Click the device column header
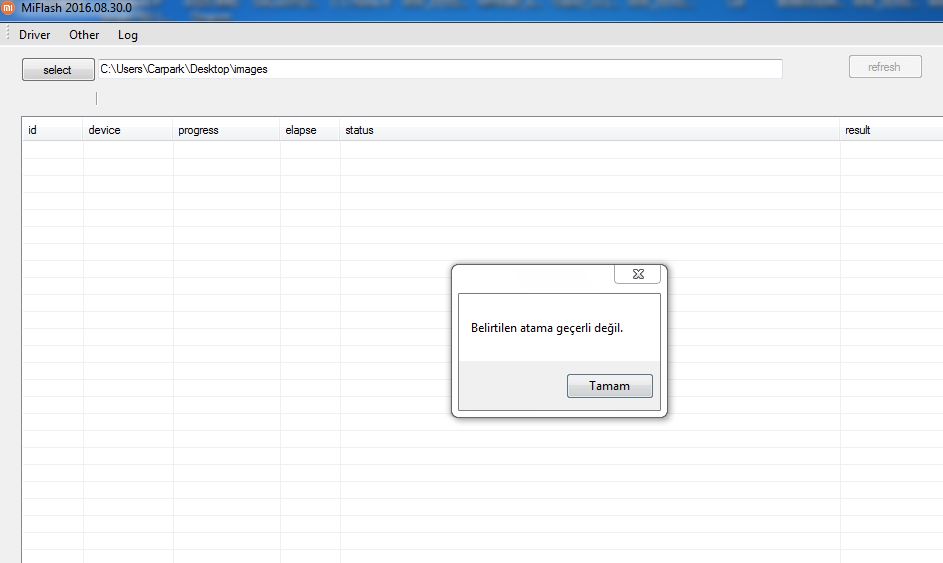The height and width of the screenshot is (563, 943). tap(127, 130)
